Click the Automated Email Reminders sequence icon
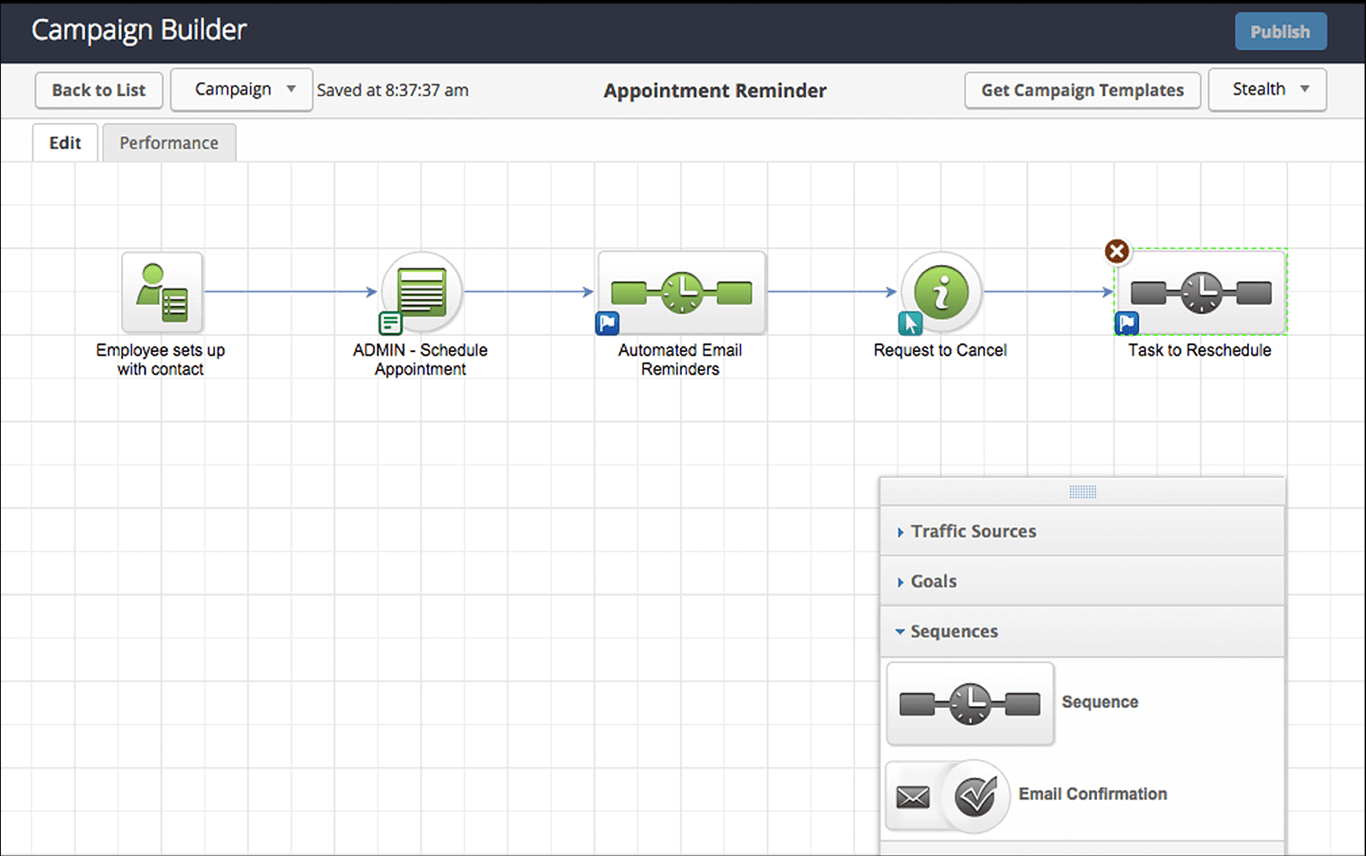 (x=681, y=292)
